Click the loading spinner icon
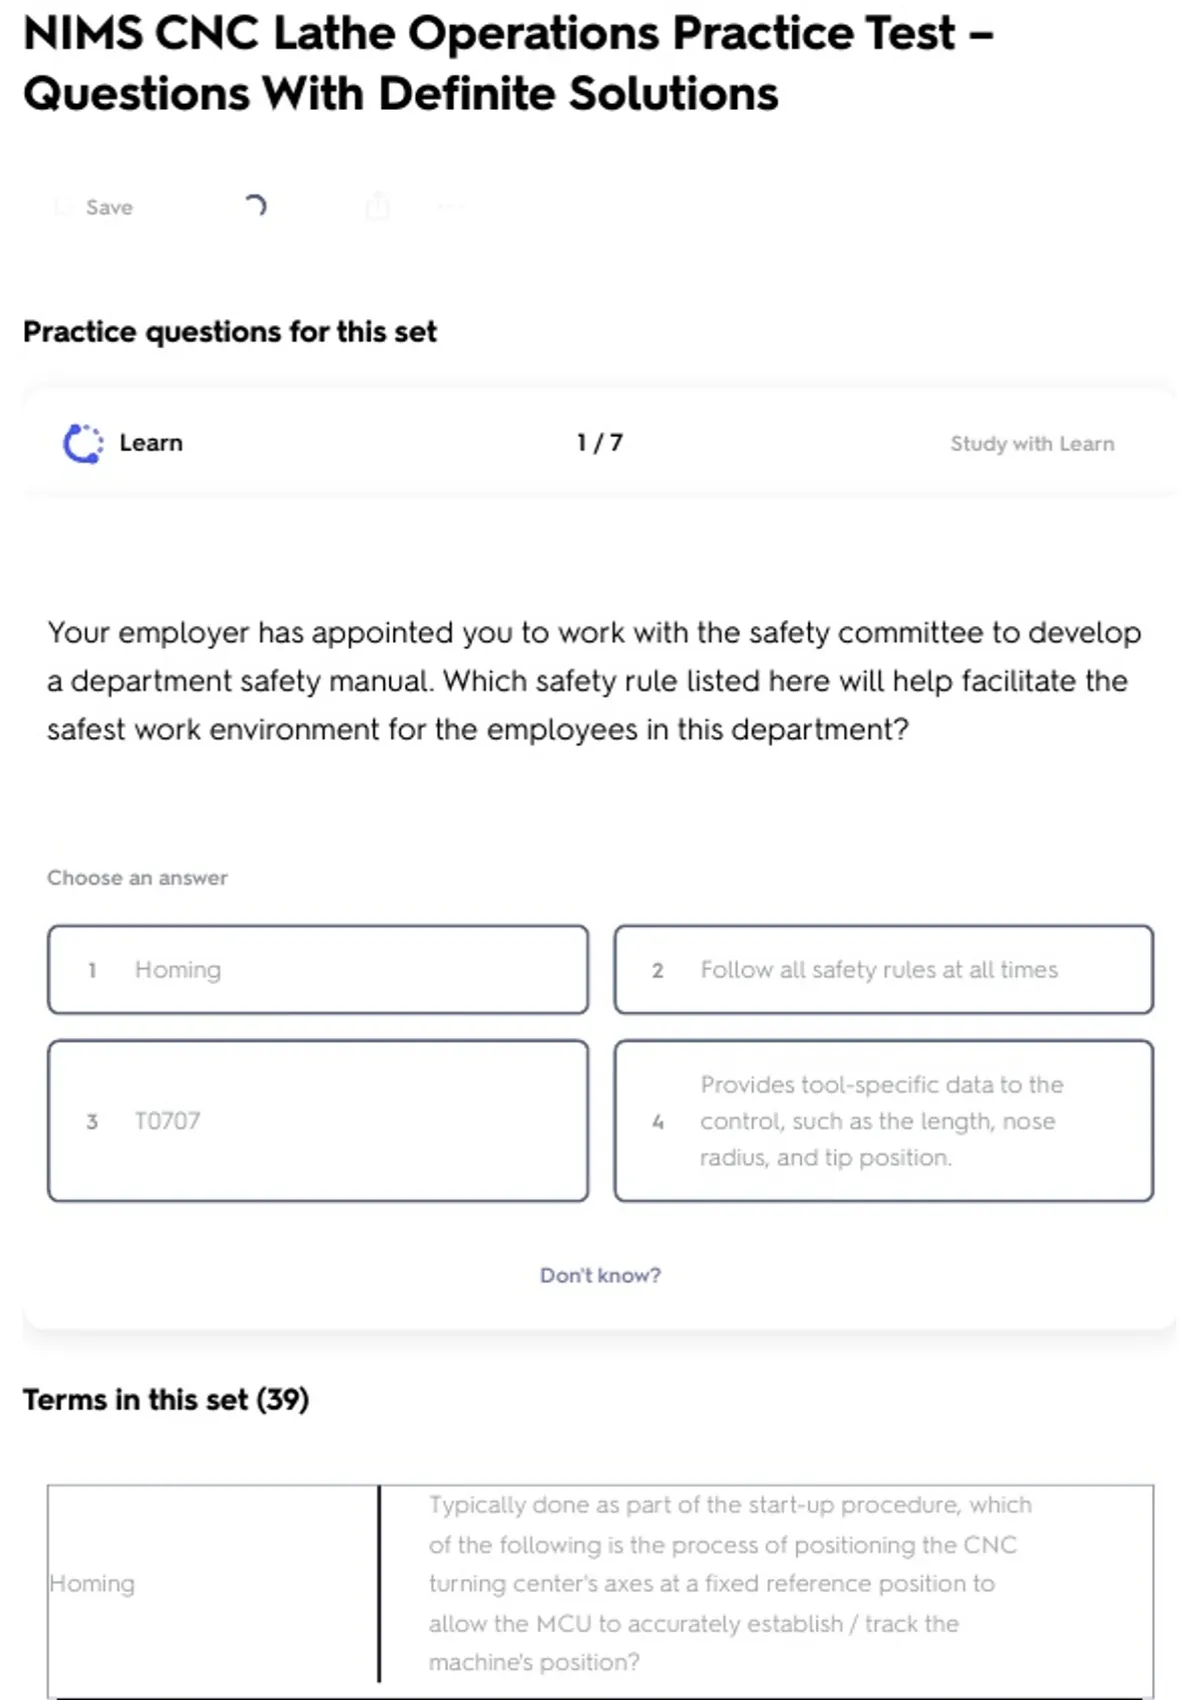 (255, 206)
